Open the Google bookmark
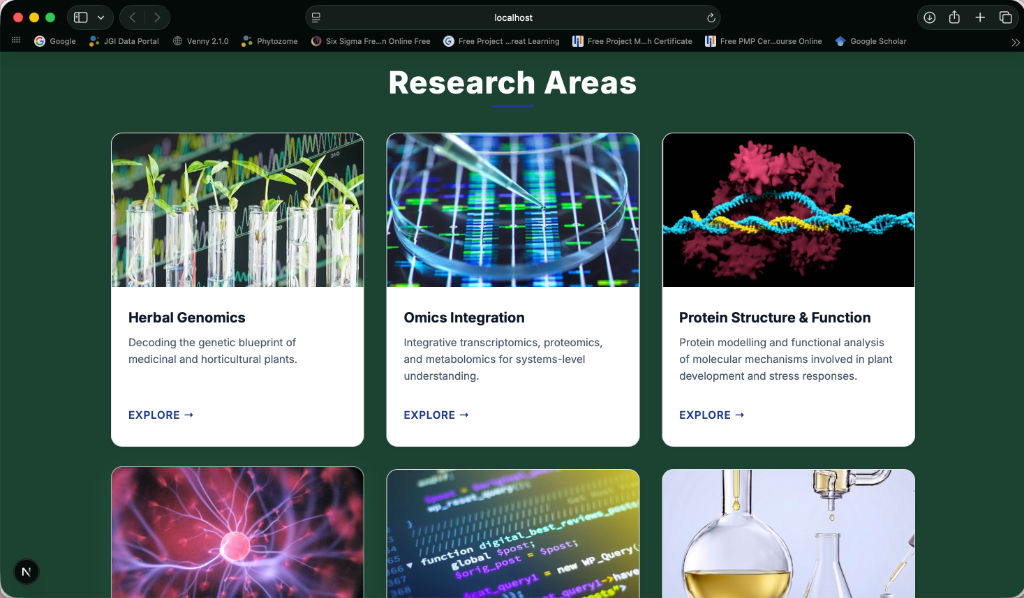1024x598 pixels. (x=55, y=41)
